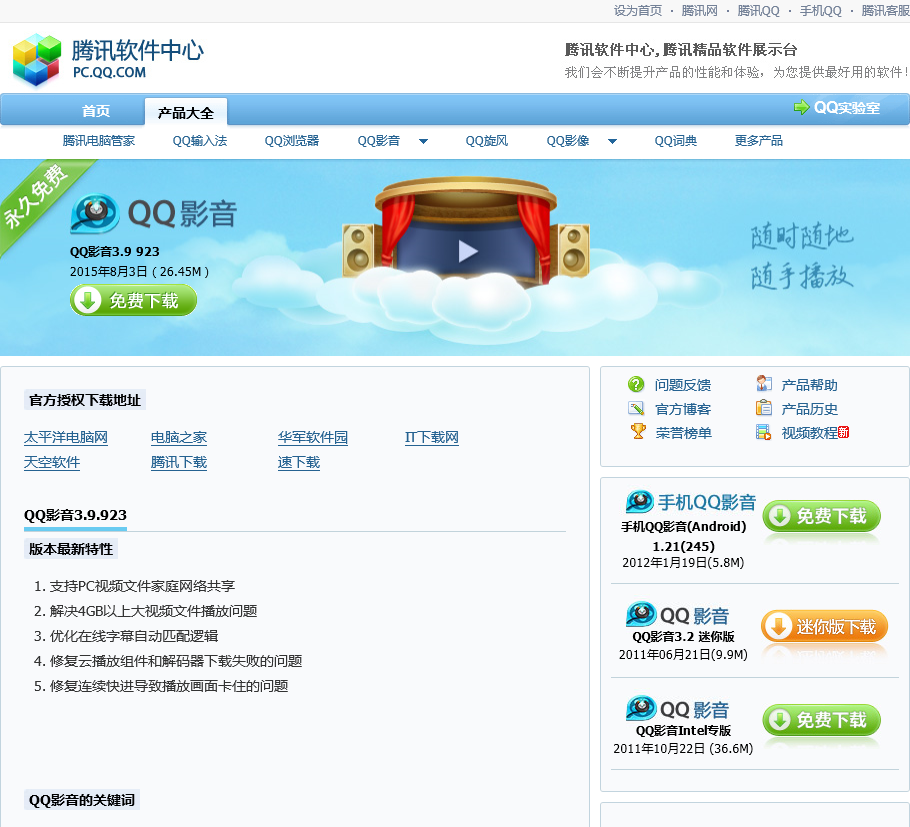Open the 华军软件园 download link
Image resolution: width=910 pixels, height=827 pixels.
313,437
